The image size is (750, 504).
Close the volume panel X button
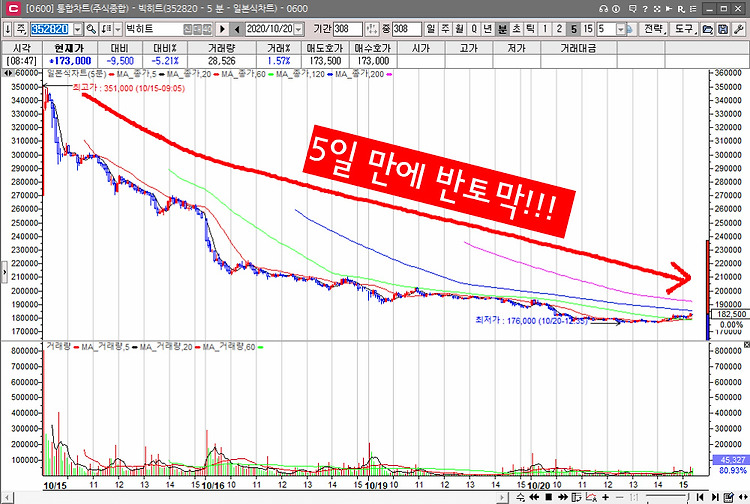[747, 344]
